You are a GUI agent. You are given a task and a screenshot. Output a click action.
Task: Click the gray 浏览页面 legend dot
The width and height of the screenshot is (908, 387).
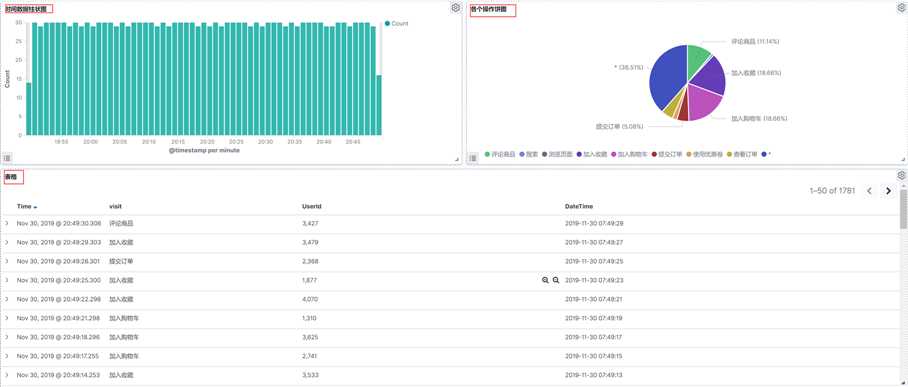pos(544,155)
